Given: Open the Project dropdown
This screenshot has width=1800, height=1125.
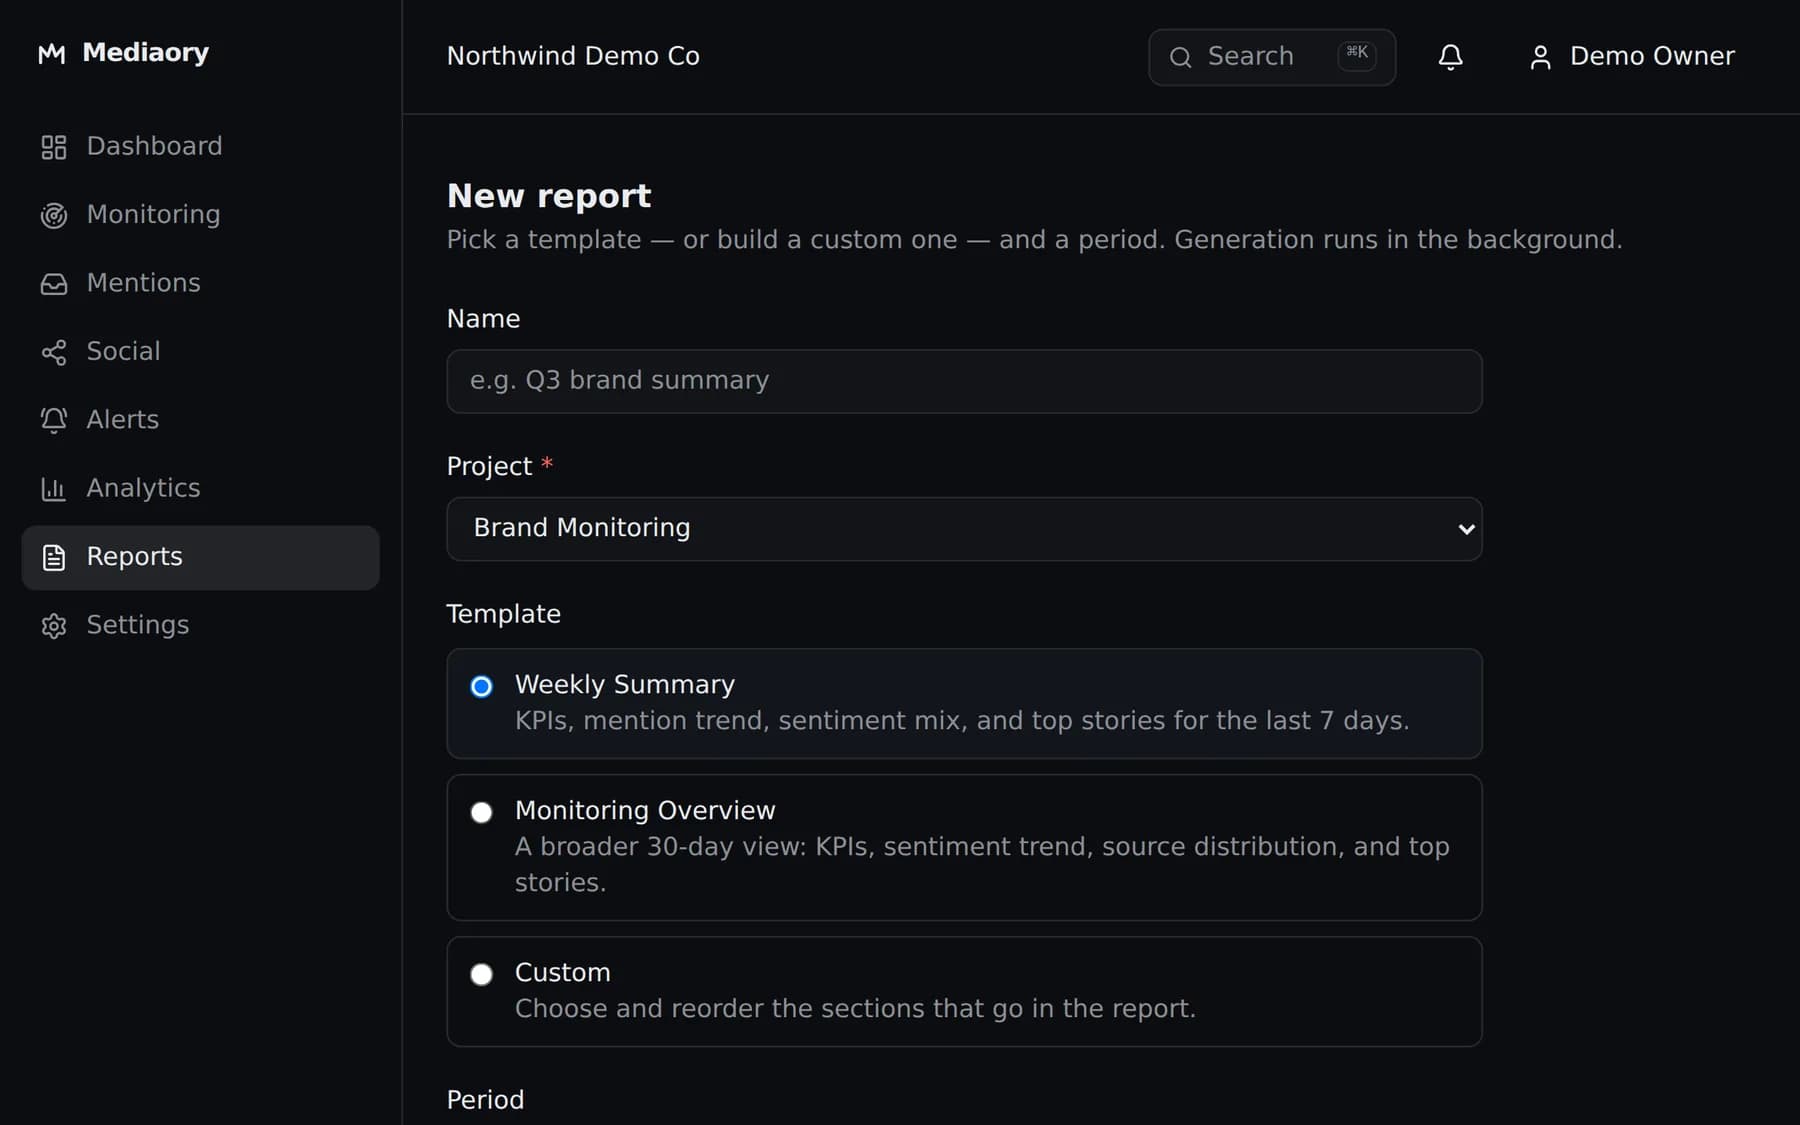Looking at the screenshot, I should coord(964,529).
